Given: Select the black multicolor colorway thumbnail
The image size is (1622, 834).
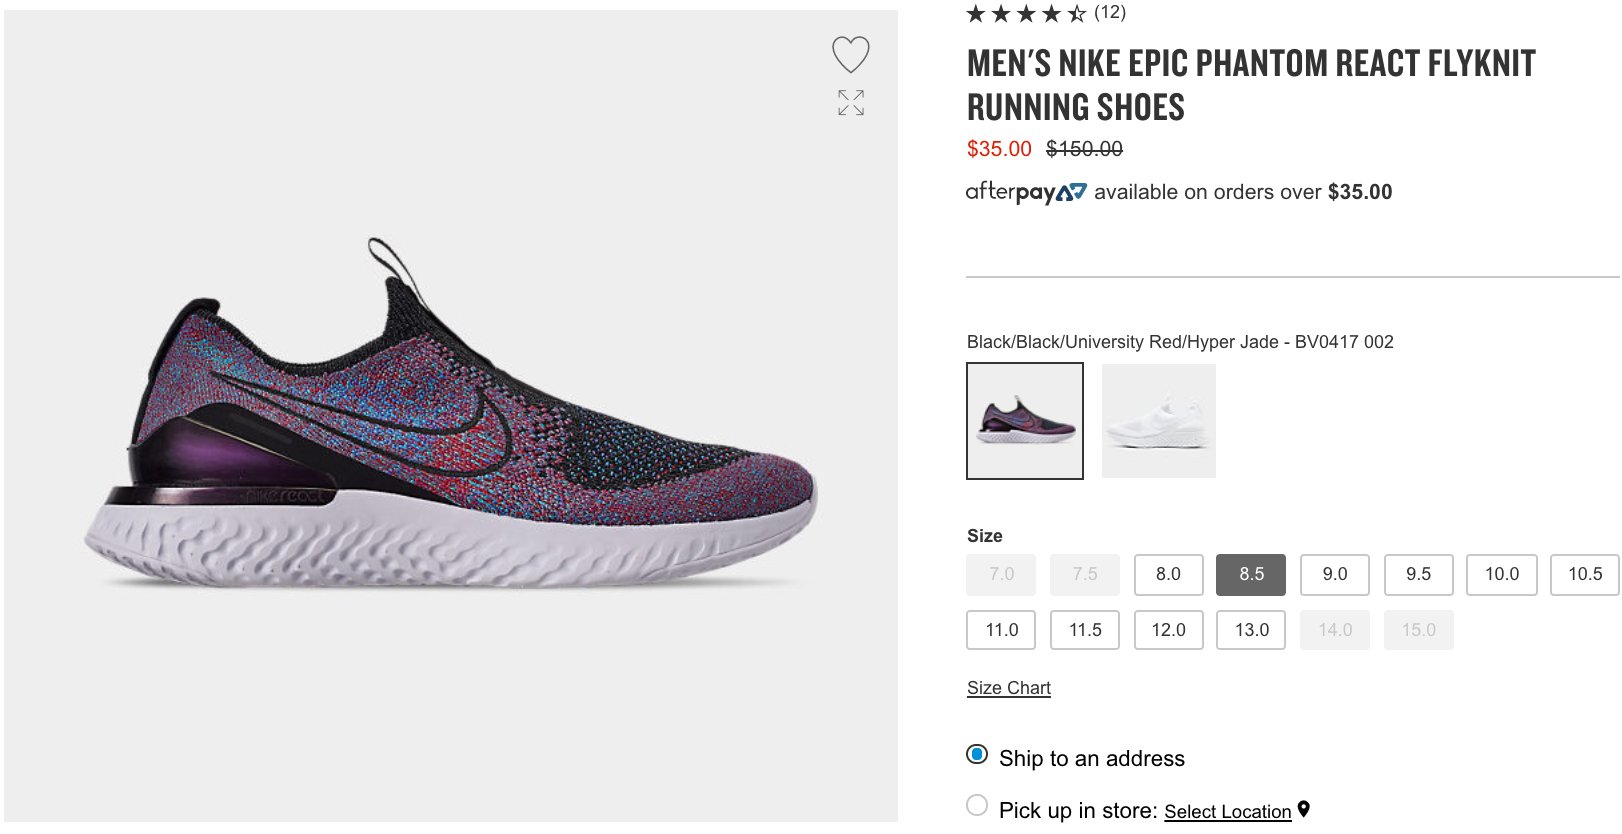Looking at the screenshot, I should 1025,421.
